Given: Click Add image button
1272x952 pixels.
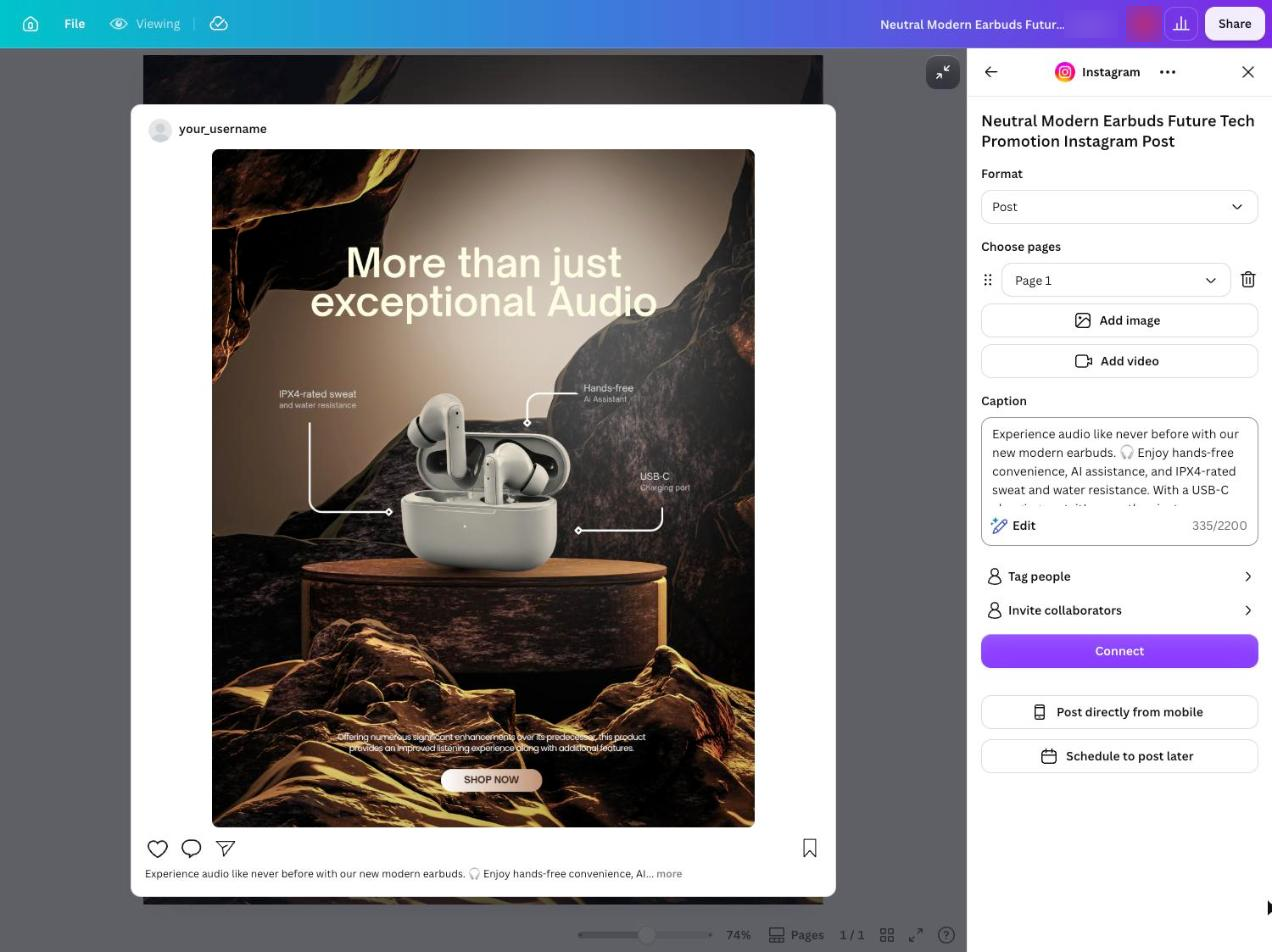Looking at the screenshot, I should [x=1119, y=320].
